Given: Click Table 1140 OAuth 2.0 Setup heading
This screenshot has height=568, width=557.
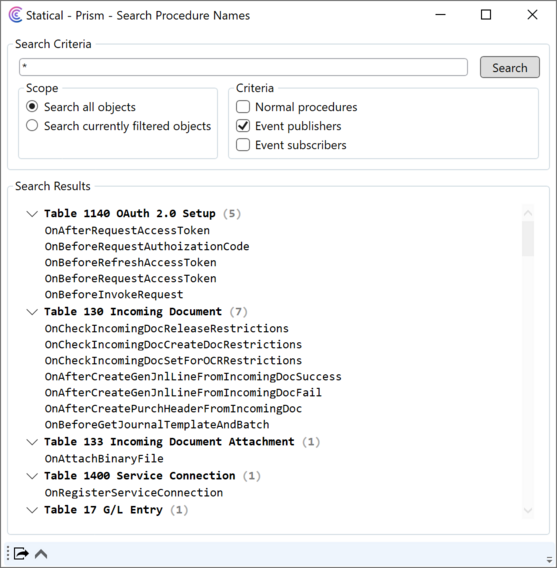Looking at the screenshot, I should 130,213.
